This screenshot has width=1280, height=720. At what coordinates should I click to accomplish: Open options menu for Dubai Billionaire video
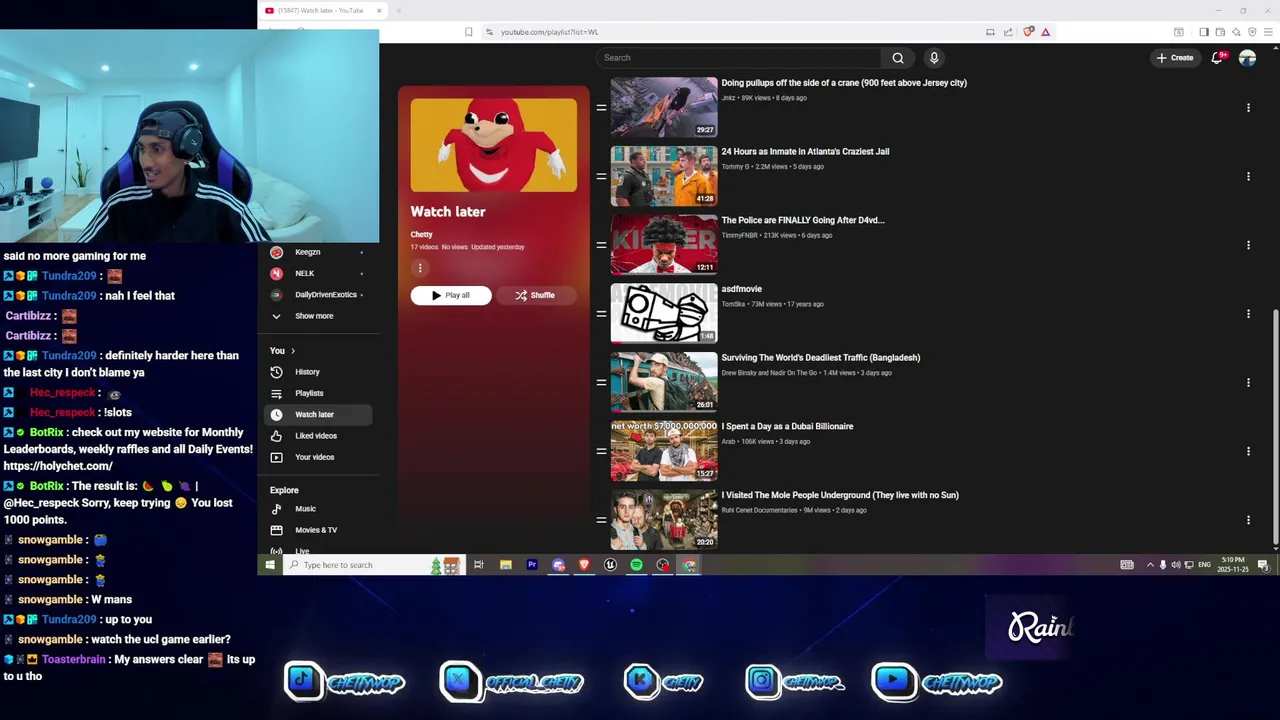1248,451
